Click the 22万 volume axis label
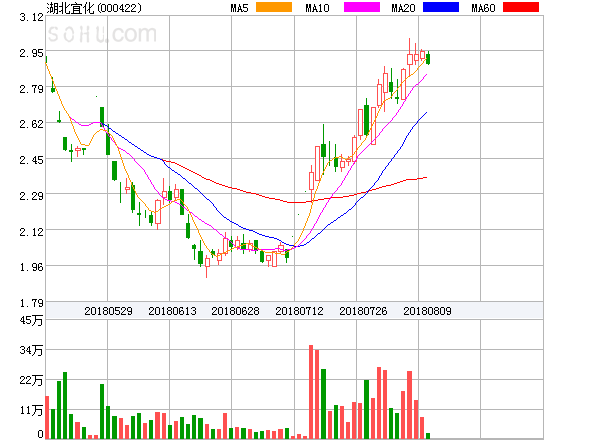 tap(31, 380)
